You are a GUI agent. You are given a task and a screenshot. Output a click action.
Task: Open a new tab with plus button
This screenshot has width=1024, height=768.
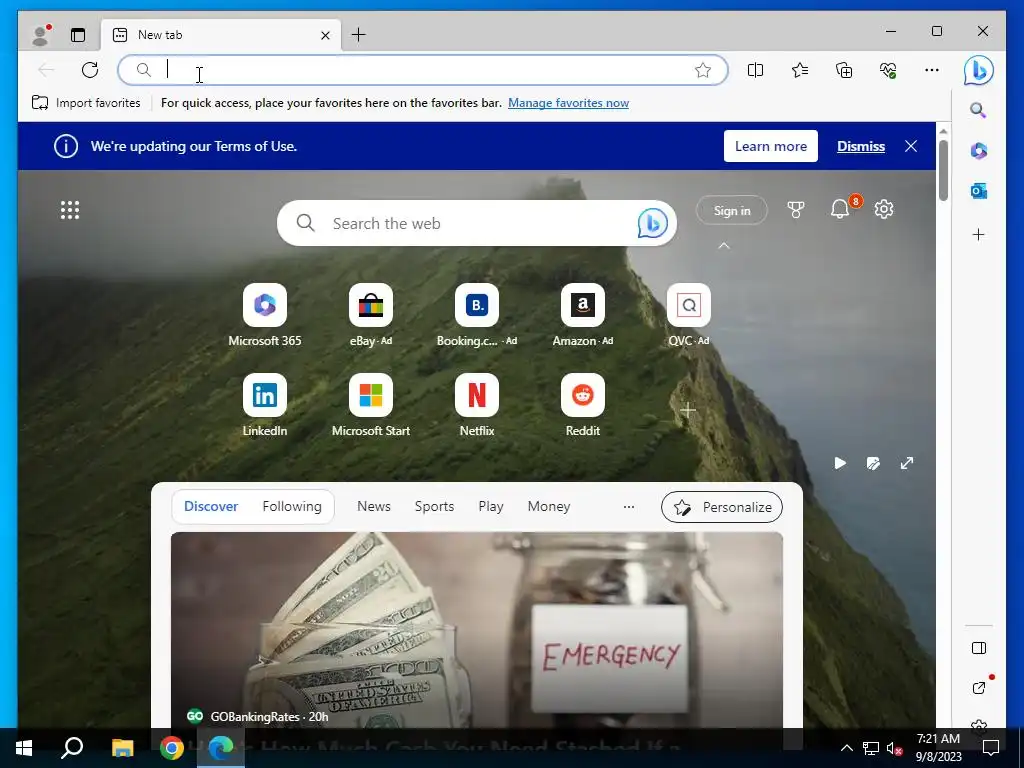pos(359,35)
